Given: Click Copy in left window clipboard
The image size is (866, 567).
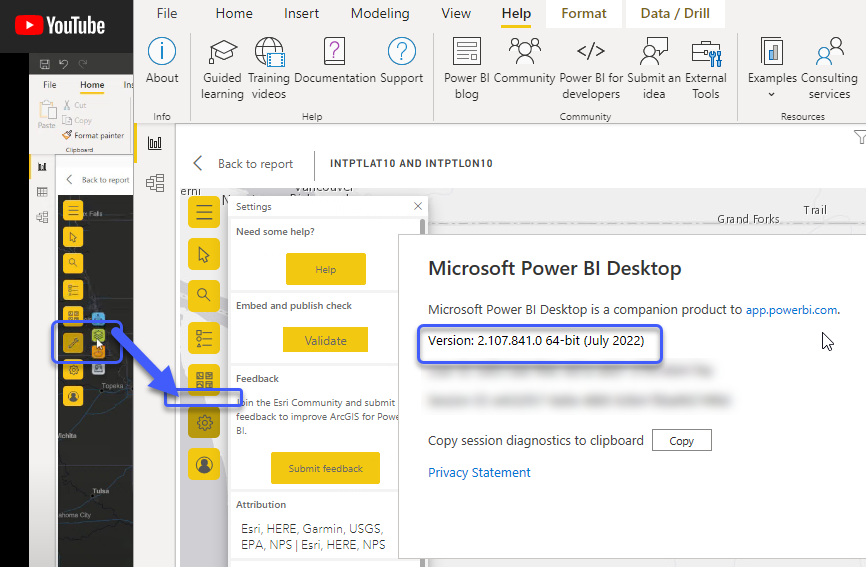Looking at the screenshot, I should click(77, 120).
